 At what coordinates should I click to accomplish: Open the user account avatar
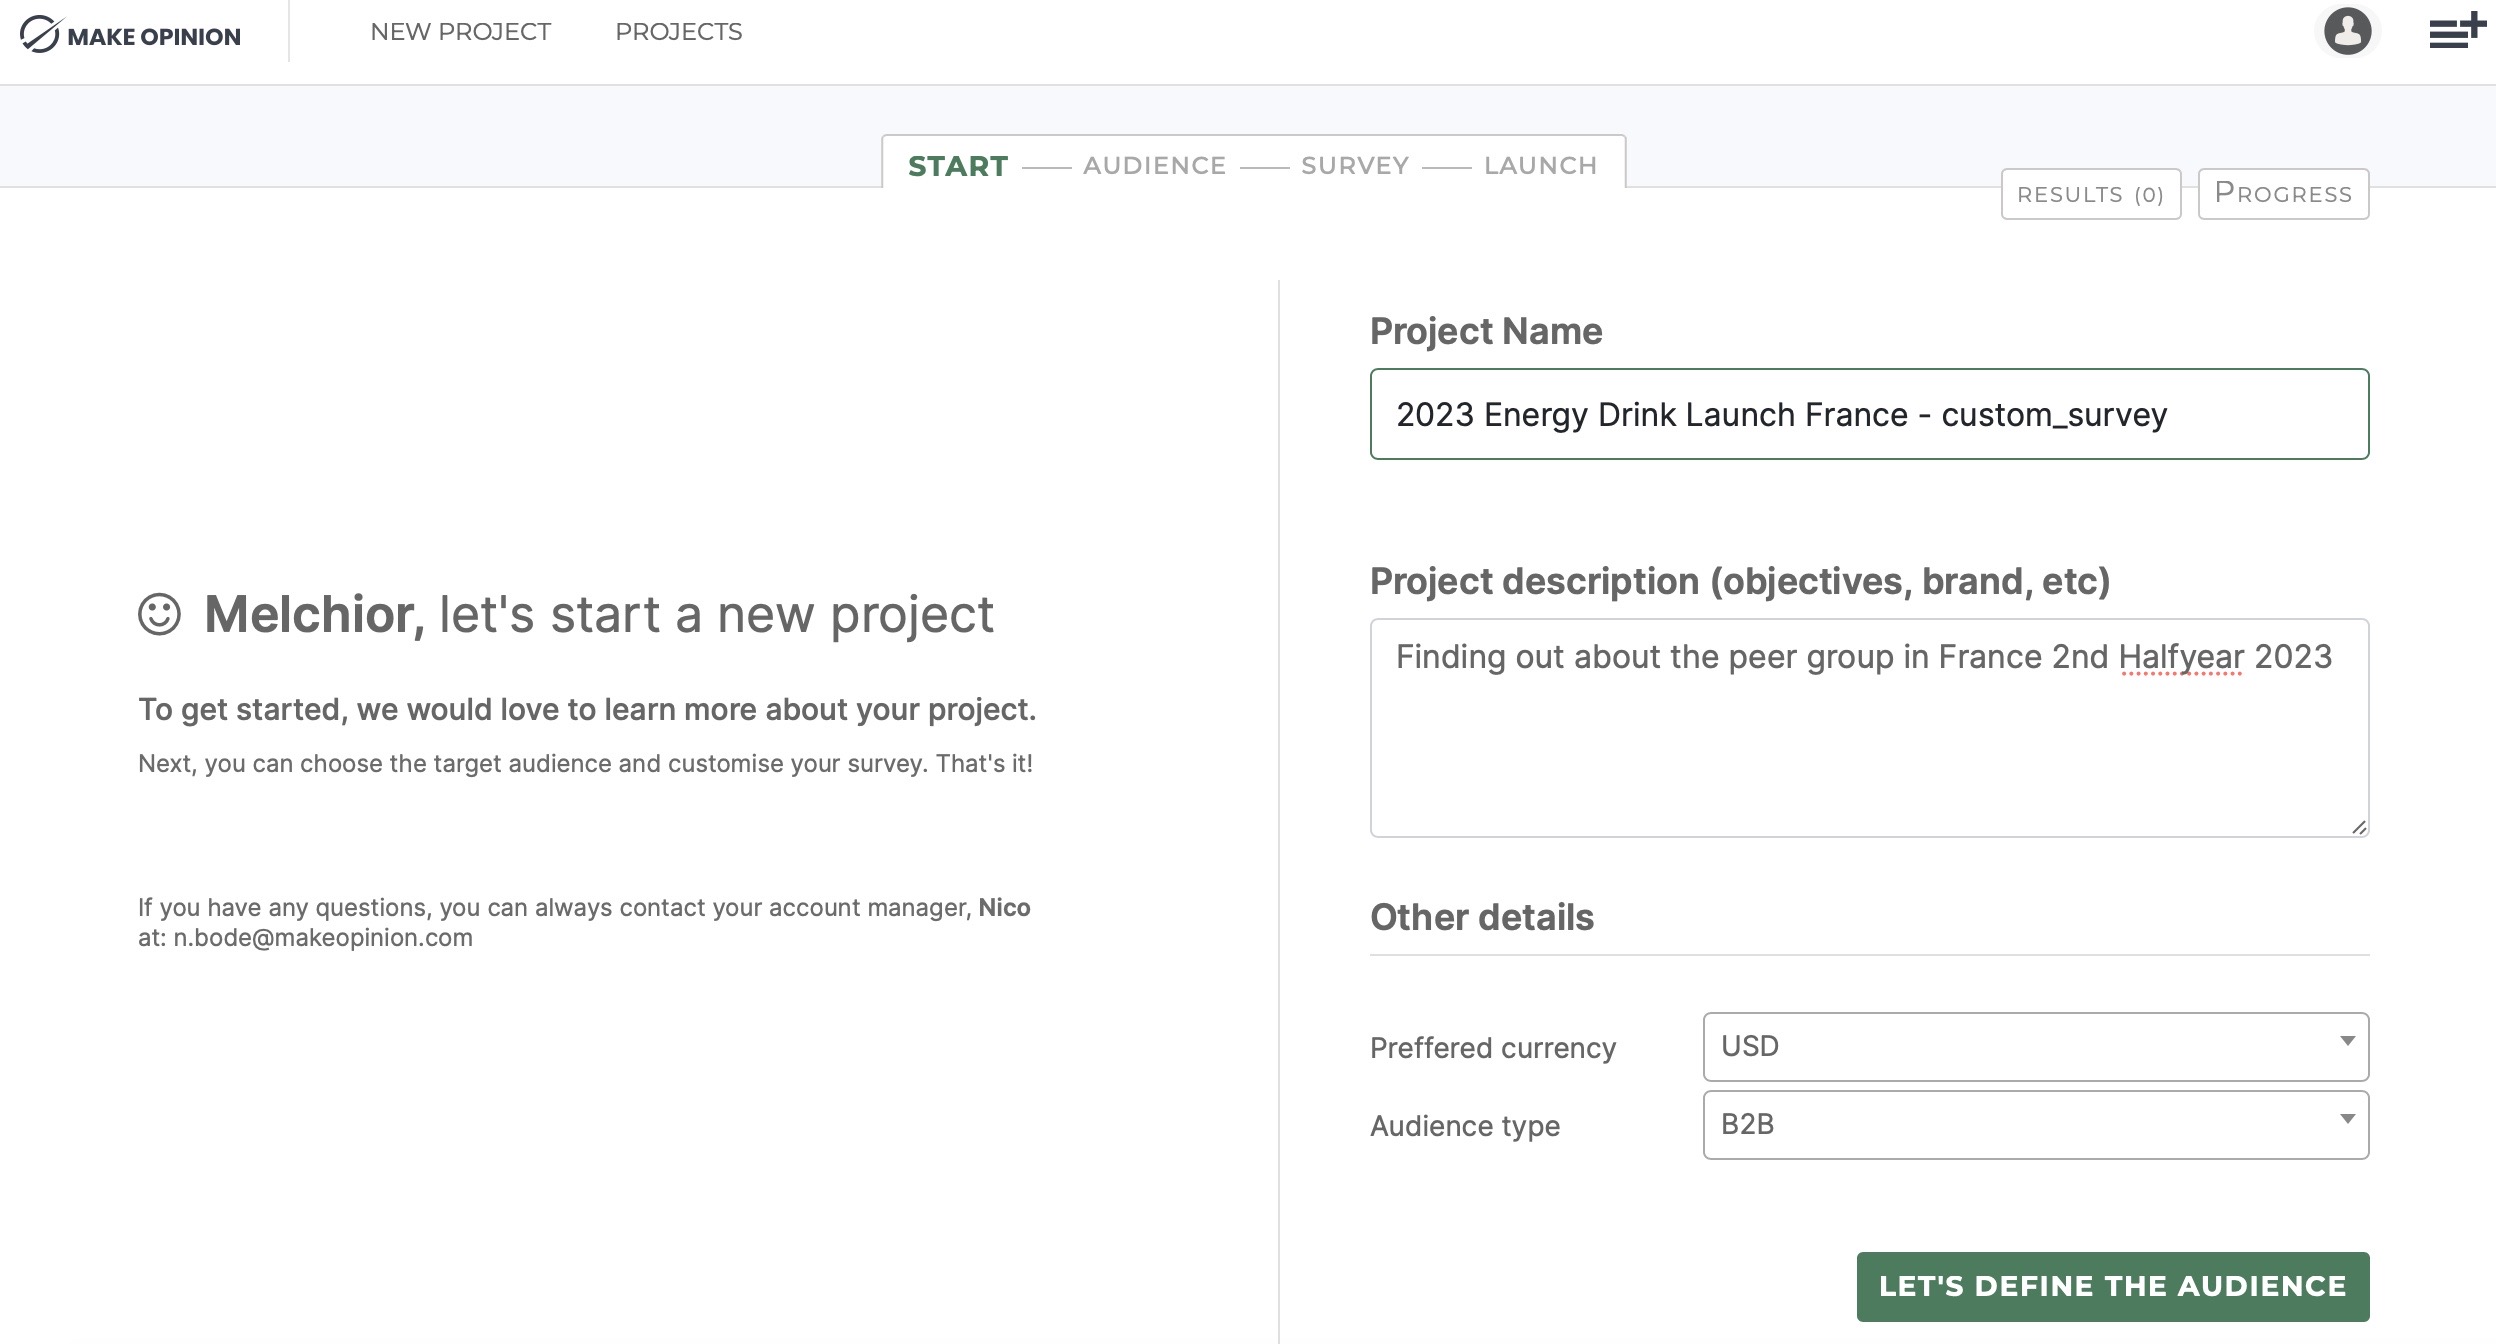point(2348,32)
